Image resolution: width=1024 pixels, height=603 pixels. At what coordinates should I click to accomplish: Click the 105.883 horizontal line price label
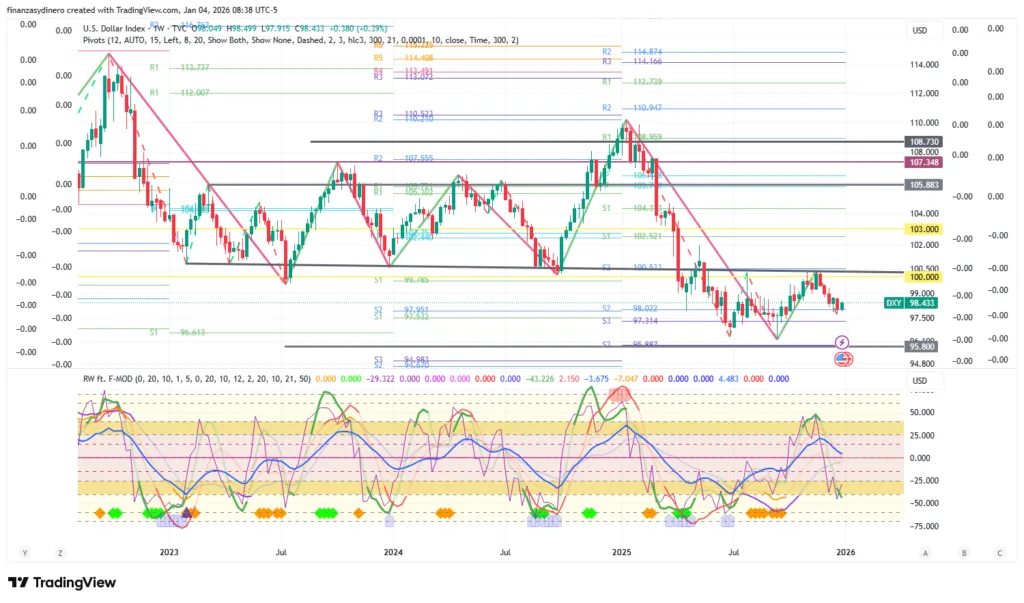(922, 185)
